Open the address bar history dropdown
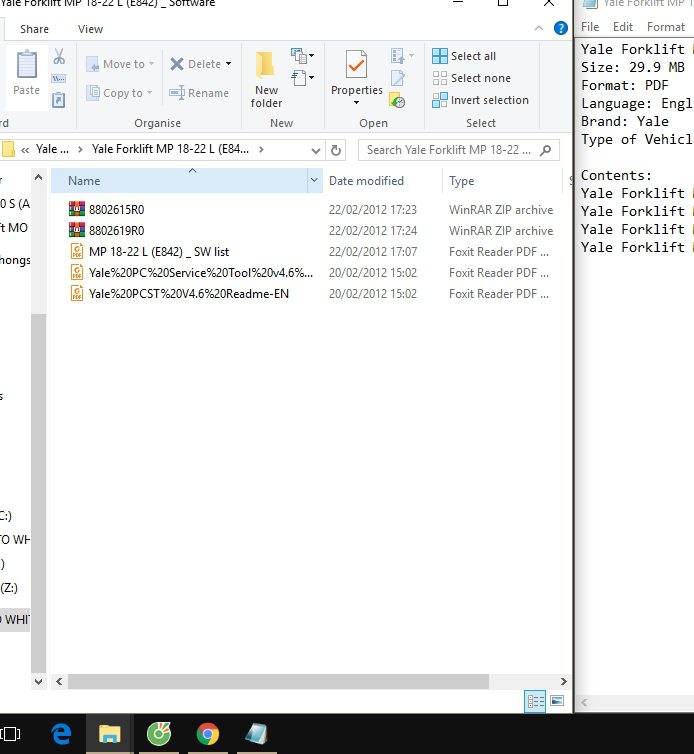 point(315,151)
